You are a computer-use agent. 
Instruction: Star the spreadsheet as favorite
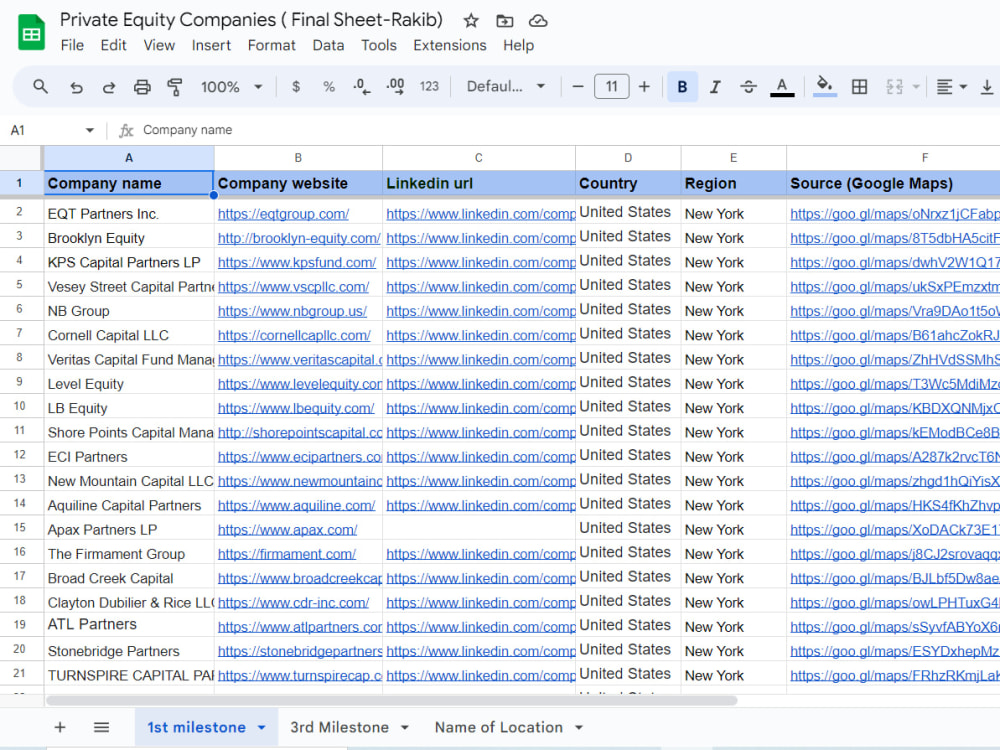point(470,19)
